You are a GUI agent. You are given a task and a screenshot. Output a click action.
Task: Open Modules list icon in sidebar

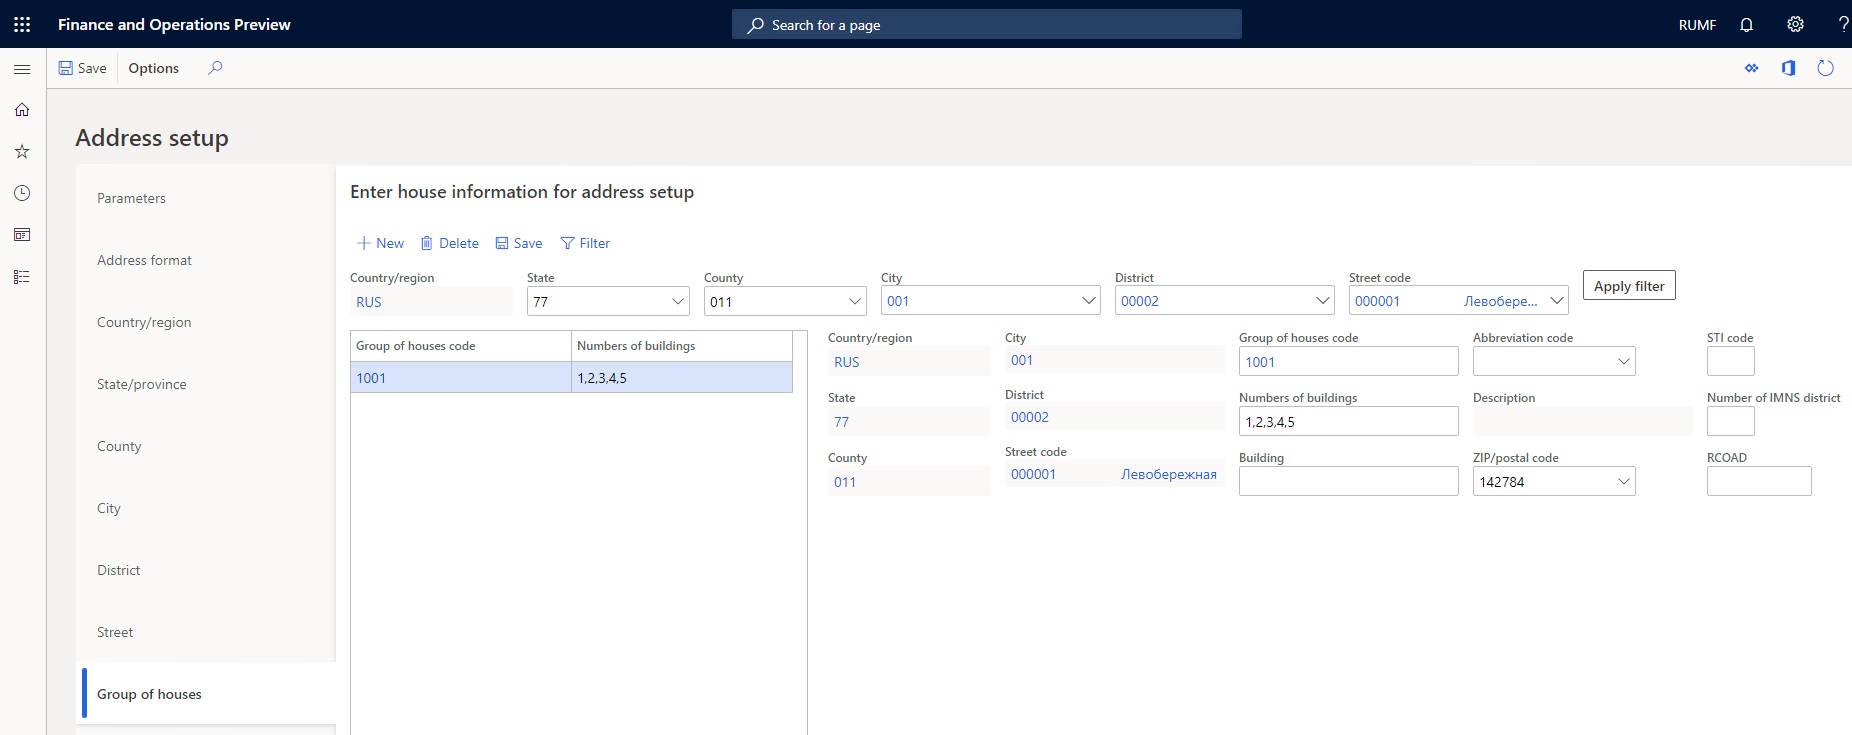pos(22,277)
